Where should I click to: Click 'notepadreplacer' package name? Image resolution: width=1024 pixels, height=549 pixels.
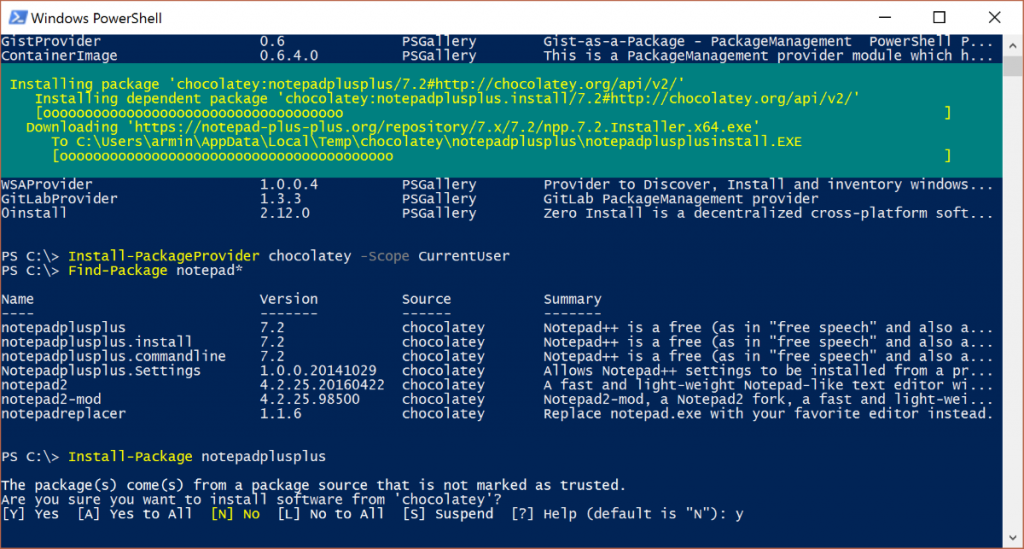click(63, 413)
